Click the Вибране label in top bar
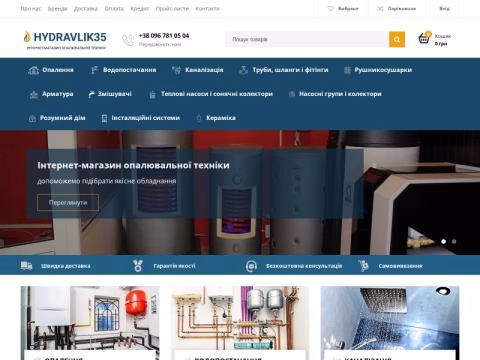Viewport: 480px width, 360px height. [x=348, y=9]
